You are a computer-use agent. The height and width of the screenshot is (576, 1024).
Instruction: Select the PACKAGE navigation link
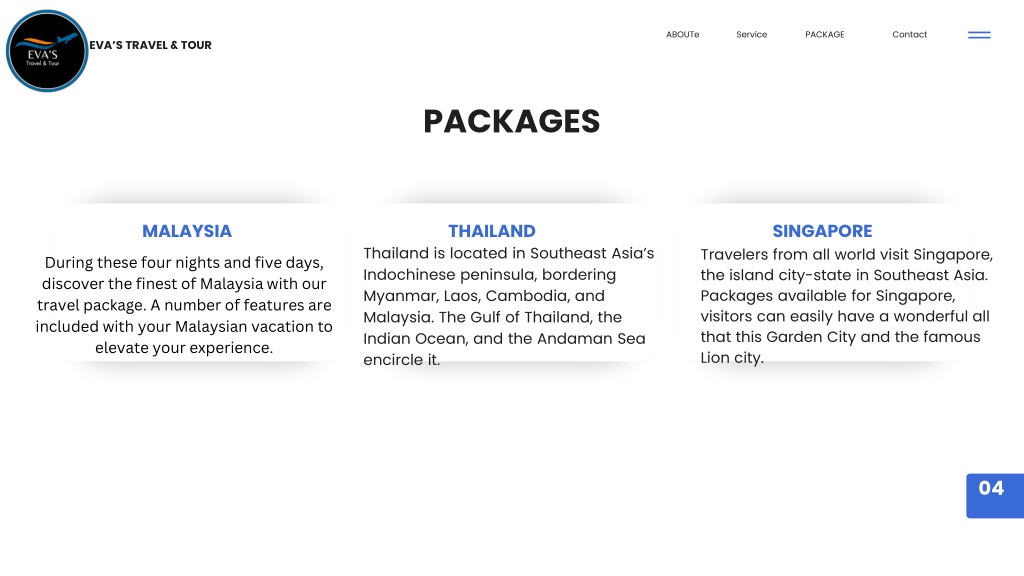[825, 35]
